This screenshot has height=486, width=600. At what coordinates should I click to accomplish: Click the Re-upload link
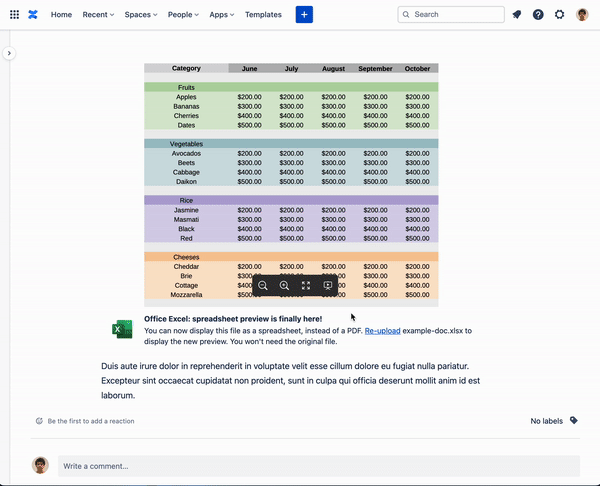coord(382,331)
